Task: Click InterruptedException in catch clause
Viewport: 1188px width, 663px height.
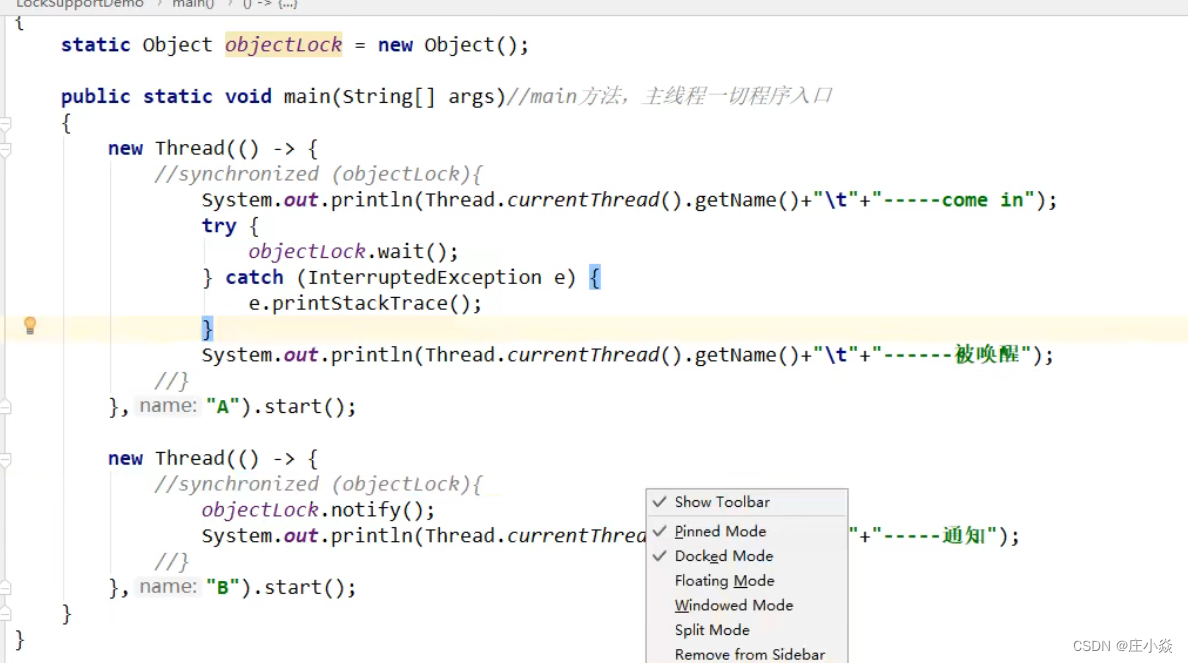Action: click(x=424, y=277)
